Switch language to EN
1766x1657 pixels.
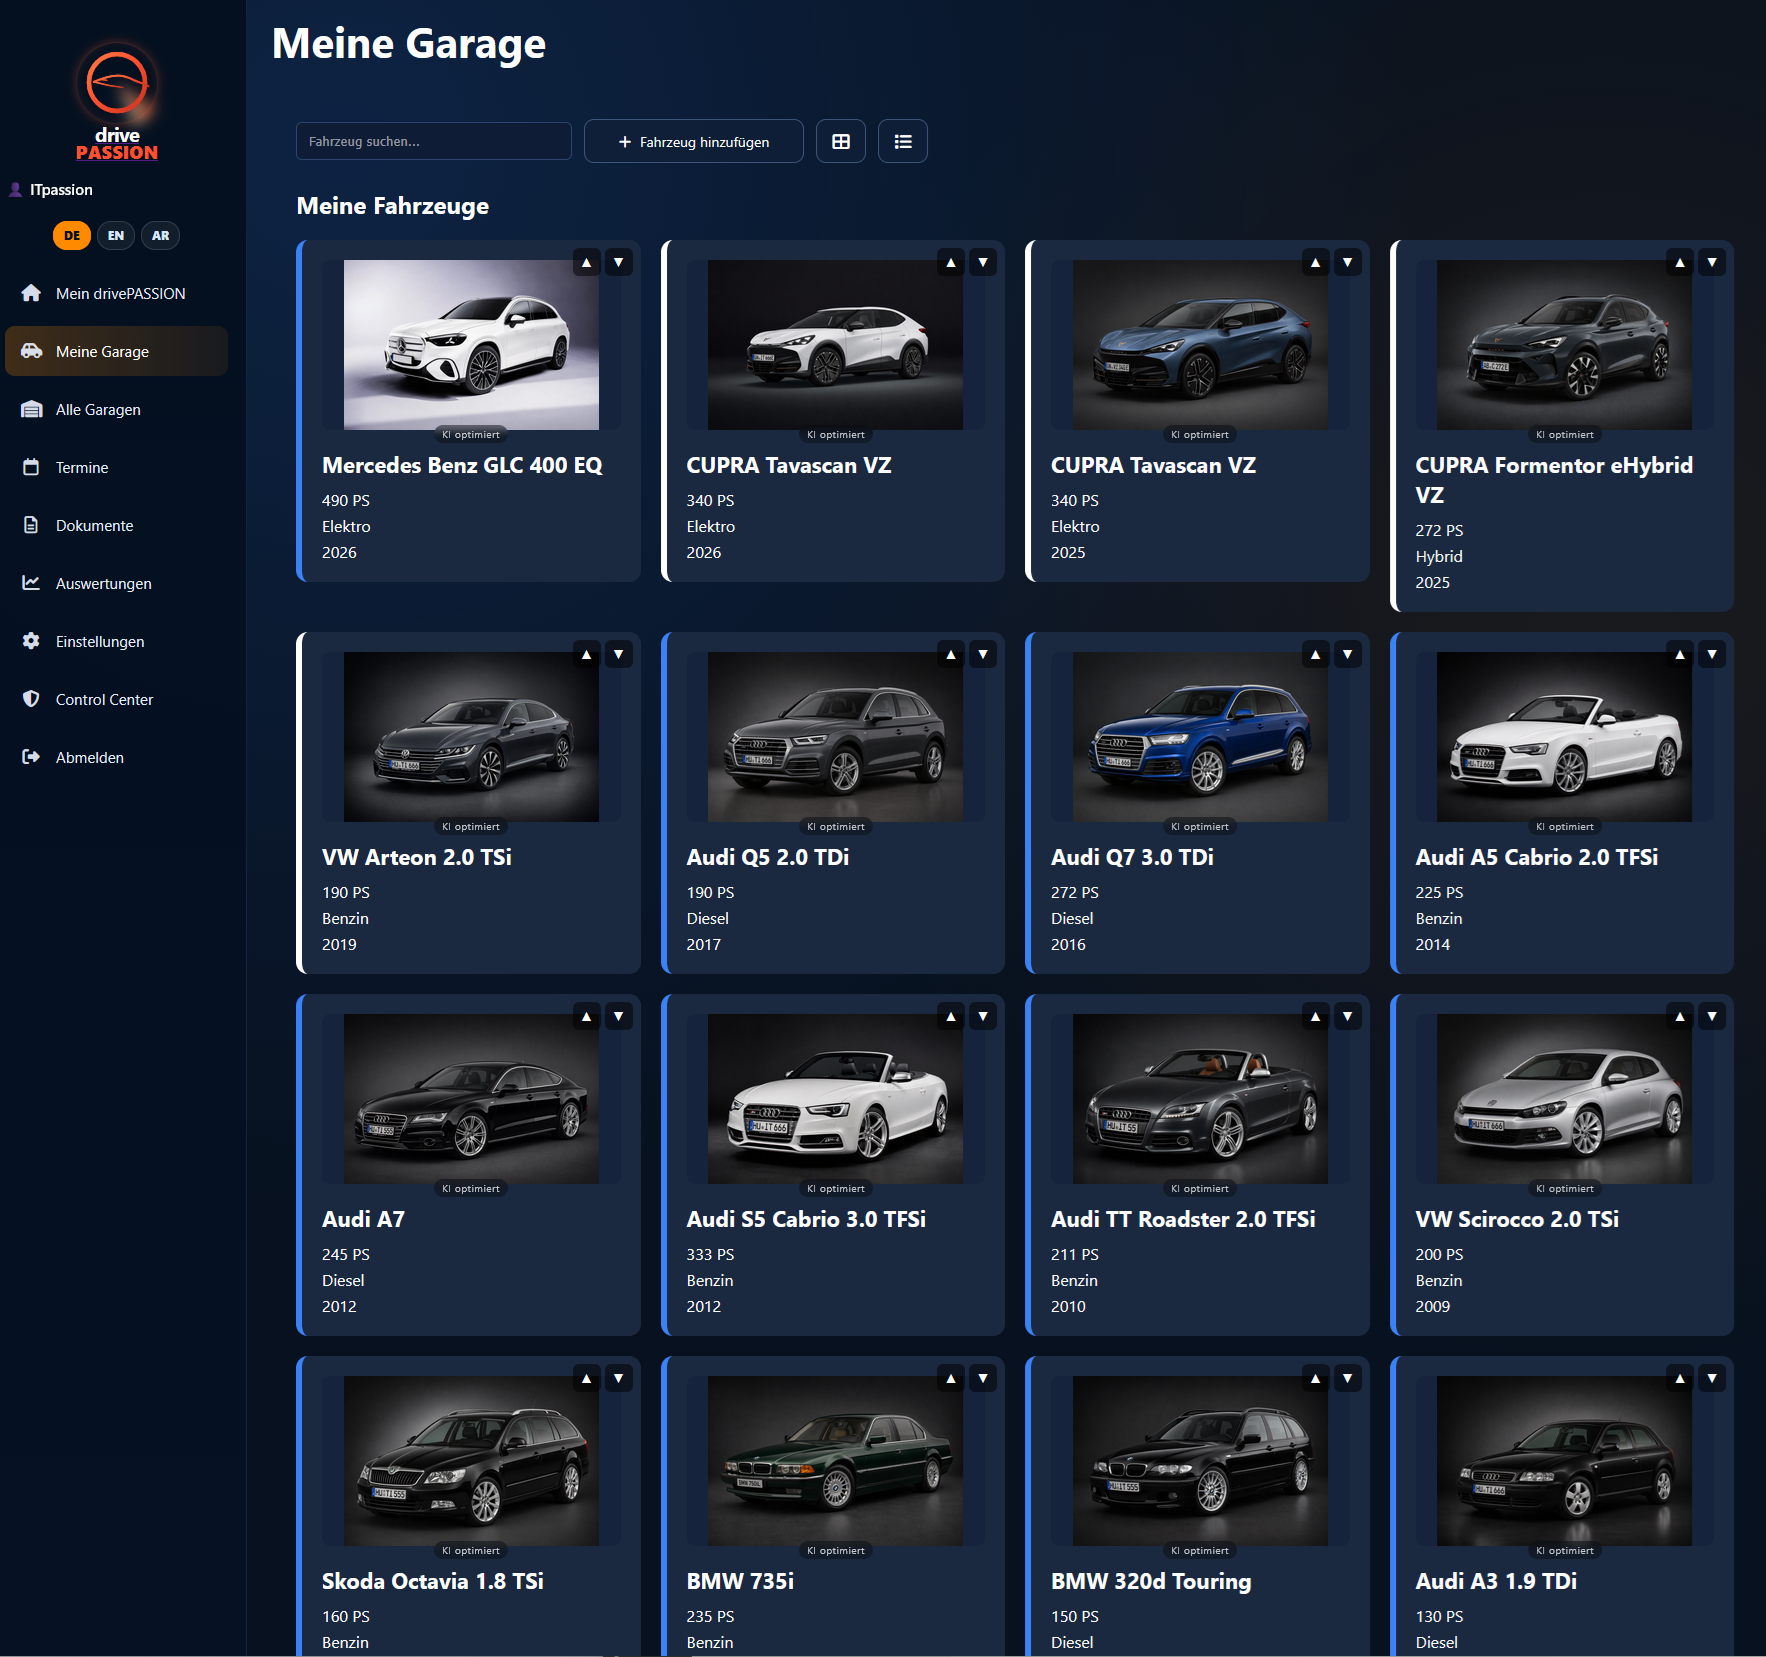click(x=116, y=235)
